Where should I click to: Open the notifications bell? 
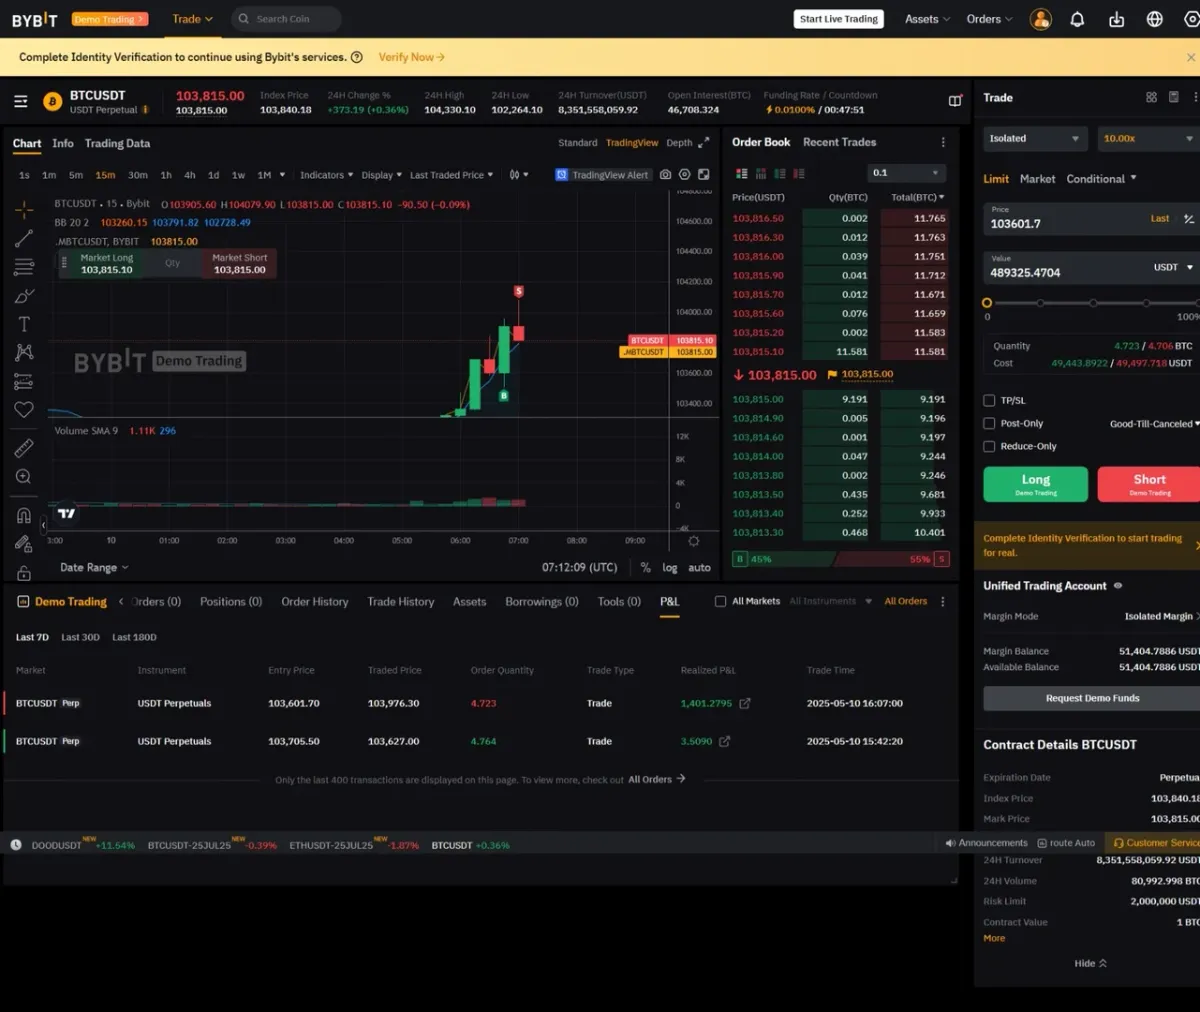click(x=1077, y=19)
